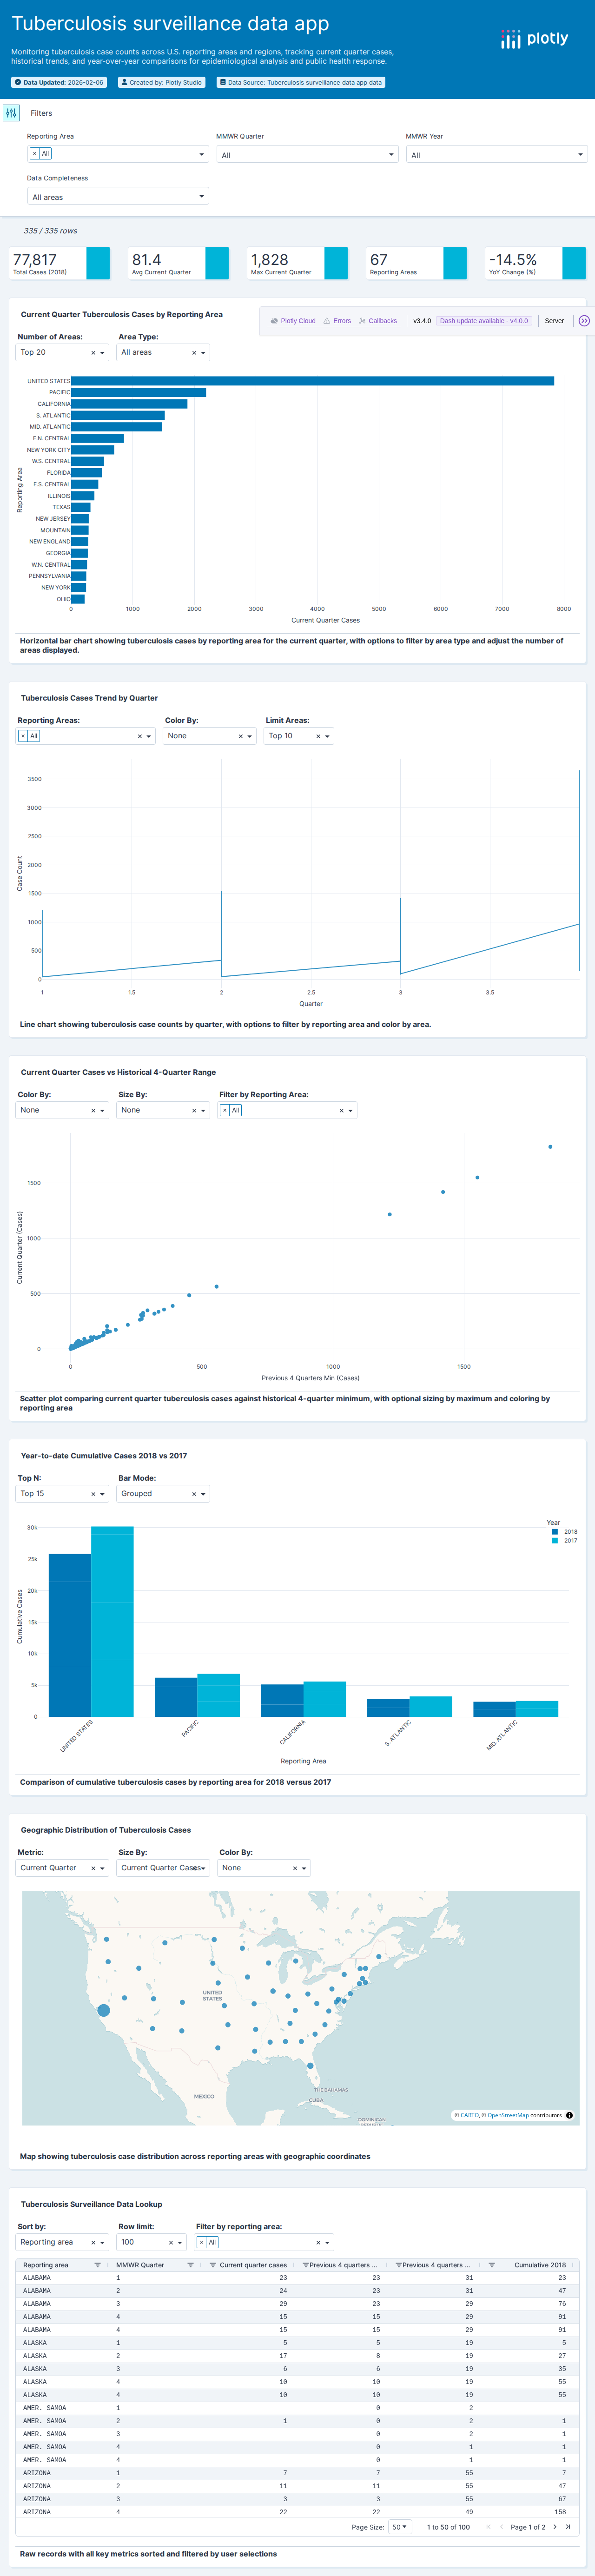Clear the Top 15 Top N selection
This screenshot has height=2576, width=595.
click(93, 1494)
